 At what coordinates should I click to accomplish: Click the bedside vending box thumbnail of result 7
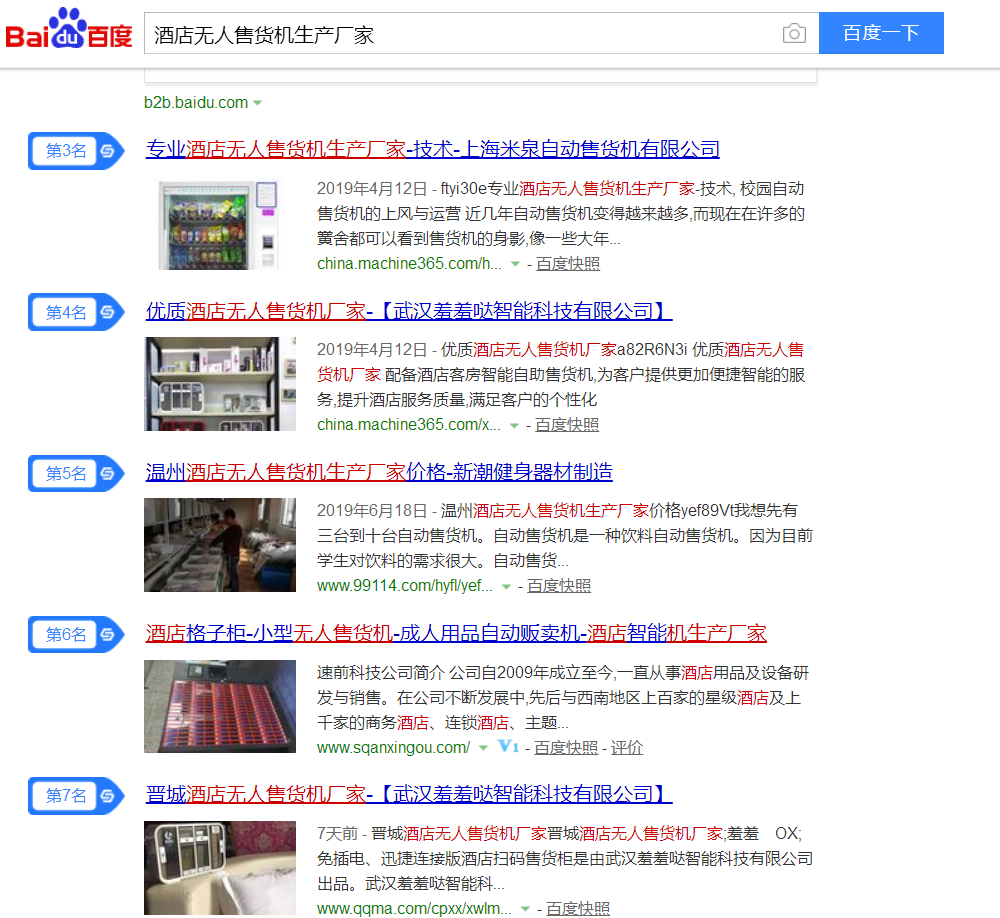tap(220, 868)
